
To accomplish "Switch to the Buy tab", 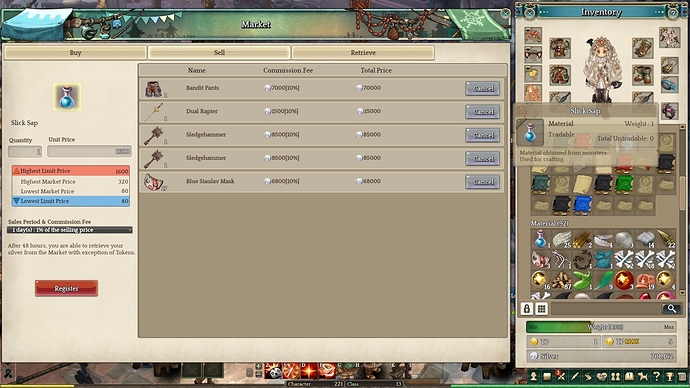I will [75, 53].
